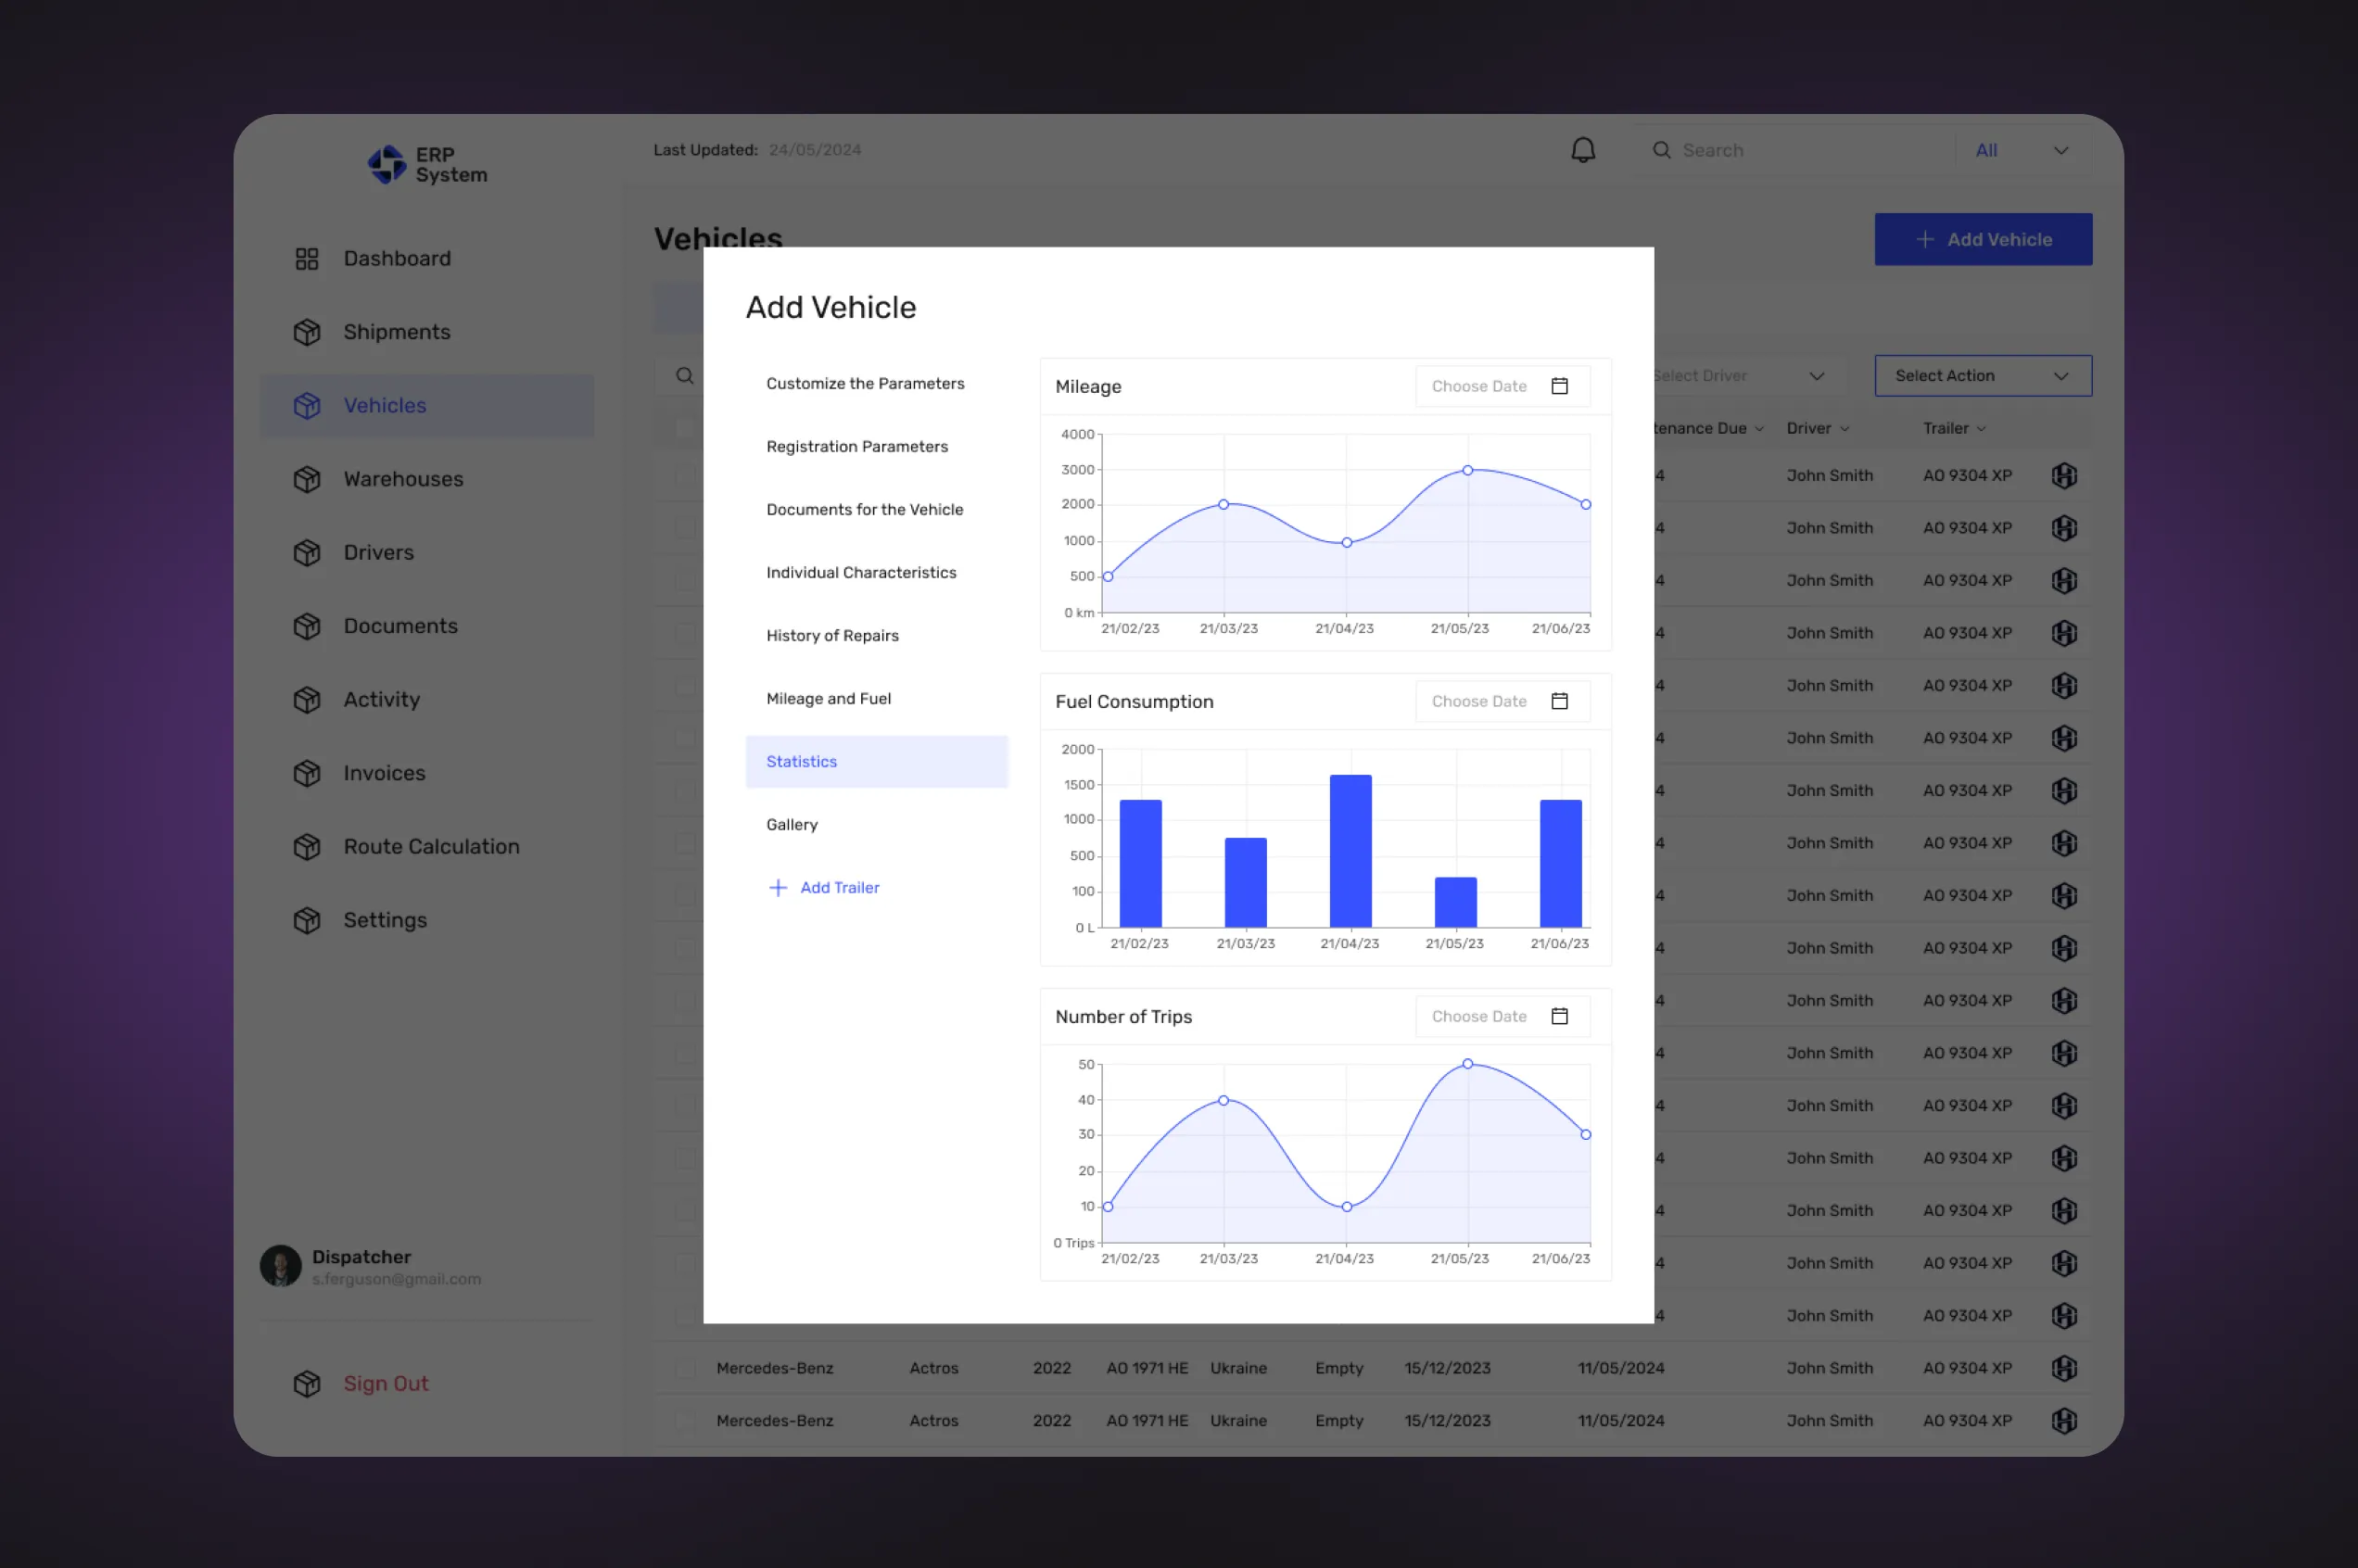The height and width of the screenshot is (1568, 2358).
Task: Open the Mileage and Fuel section
Action: click(828, 699)
